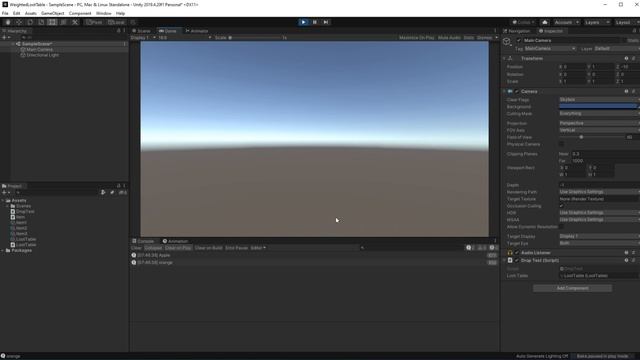This screenshot has width=640, height=360.
Task: Expand the Packages folder in Project
Action: (x=3, y=251)
